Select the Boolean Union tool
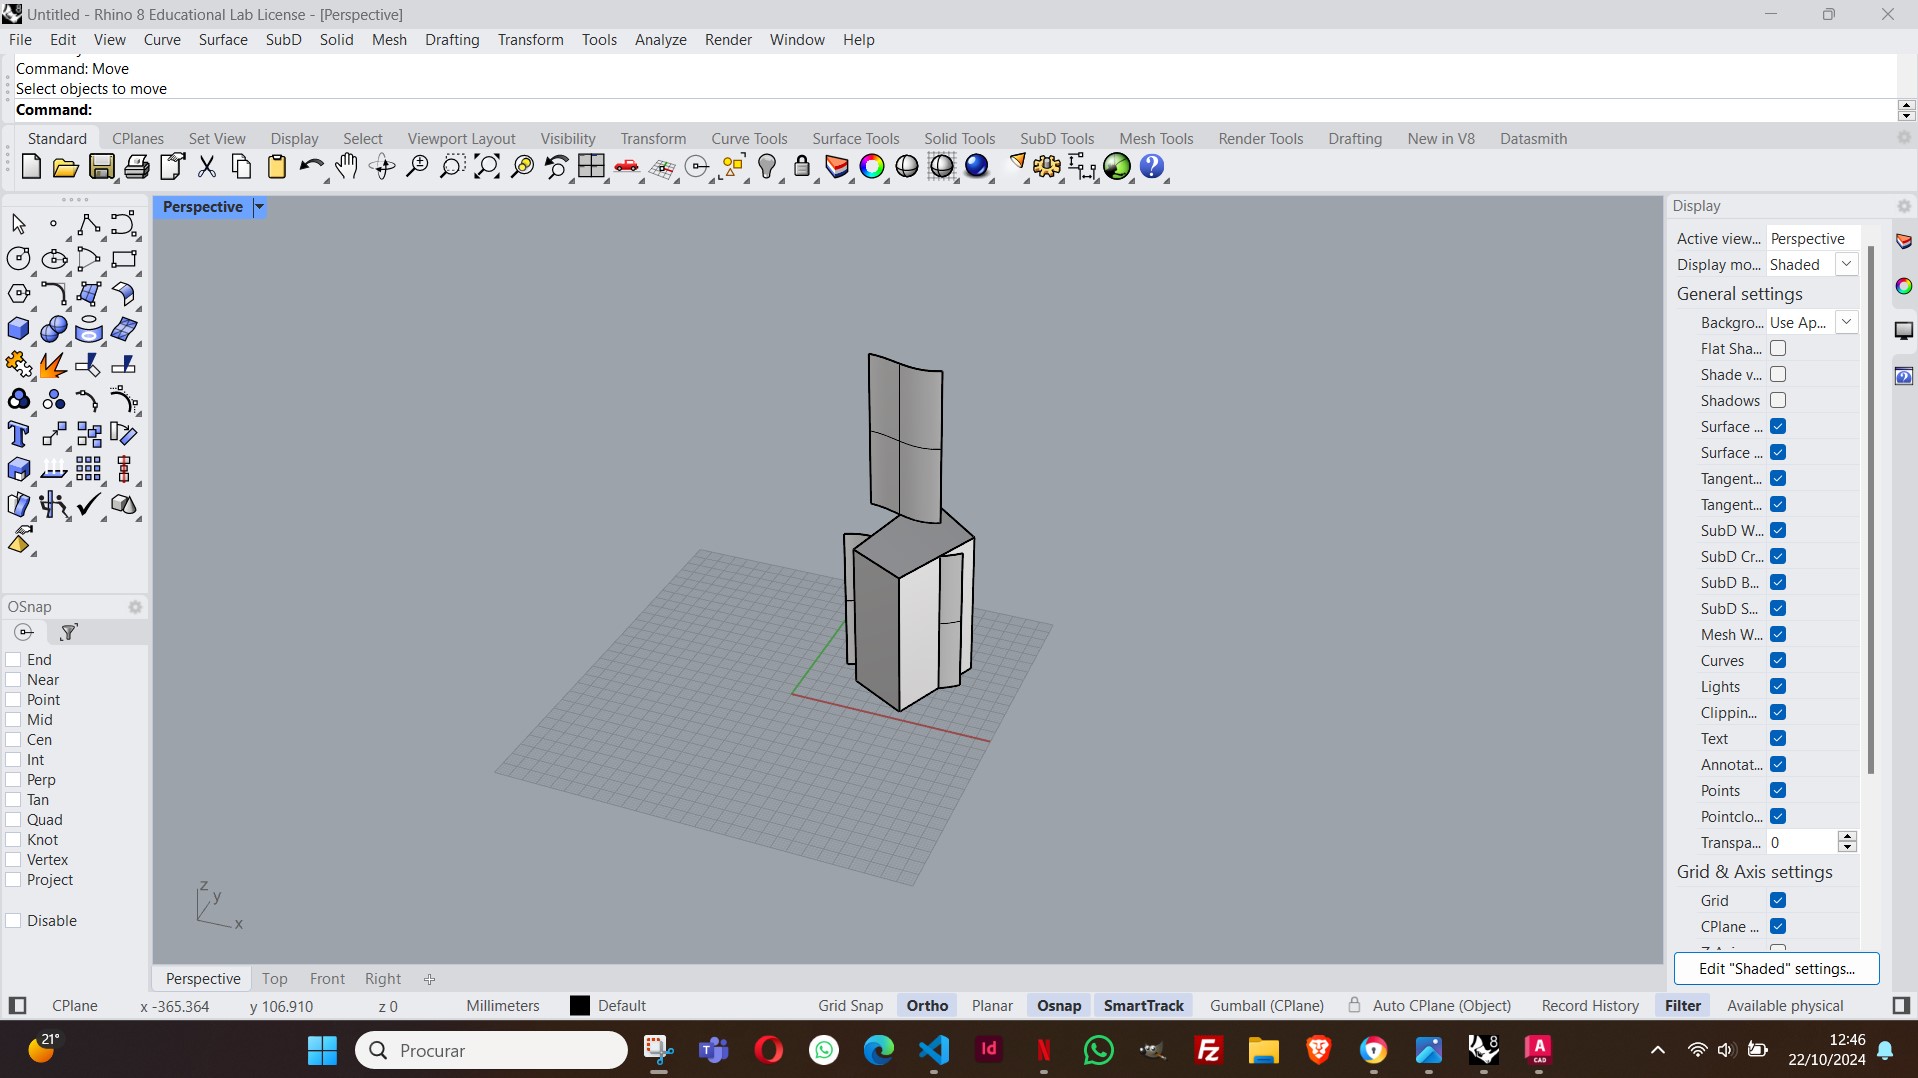This screenshot has width=1918, height=1078. [54, 329]
